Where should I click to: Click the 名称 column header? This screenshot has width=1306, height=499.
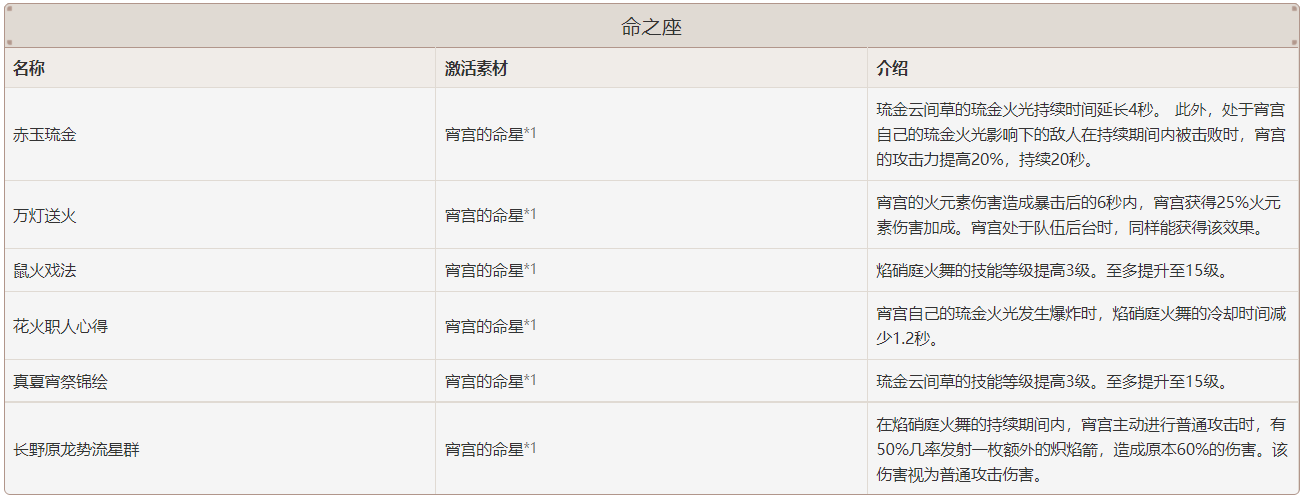[28, 68]
